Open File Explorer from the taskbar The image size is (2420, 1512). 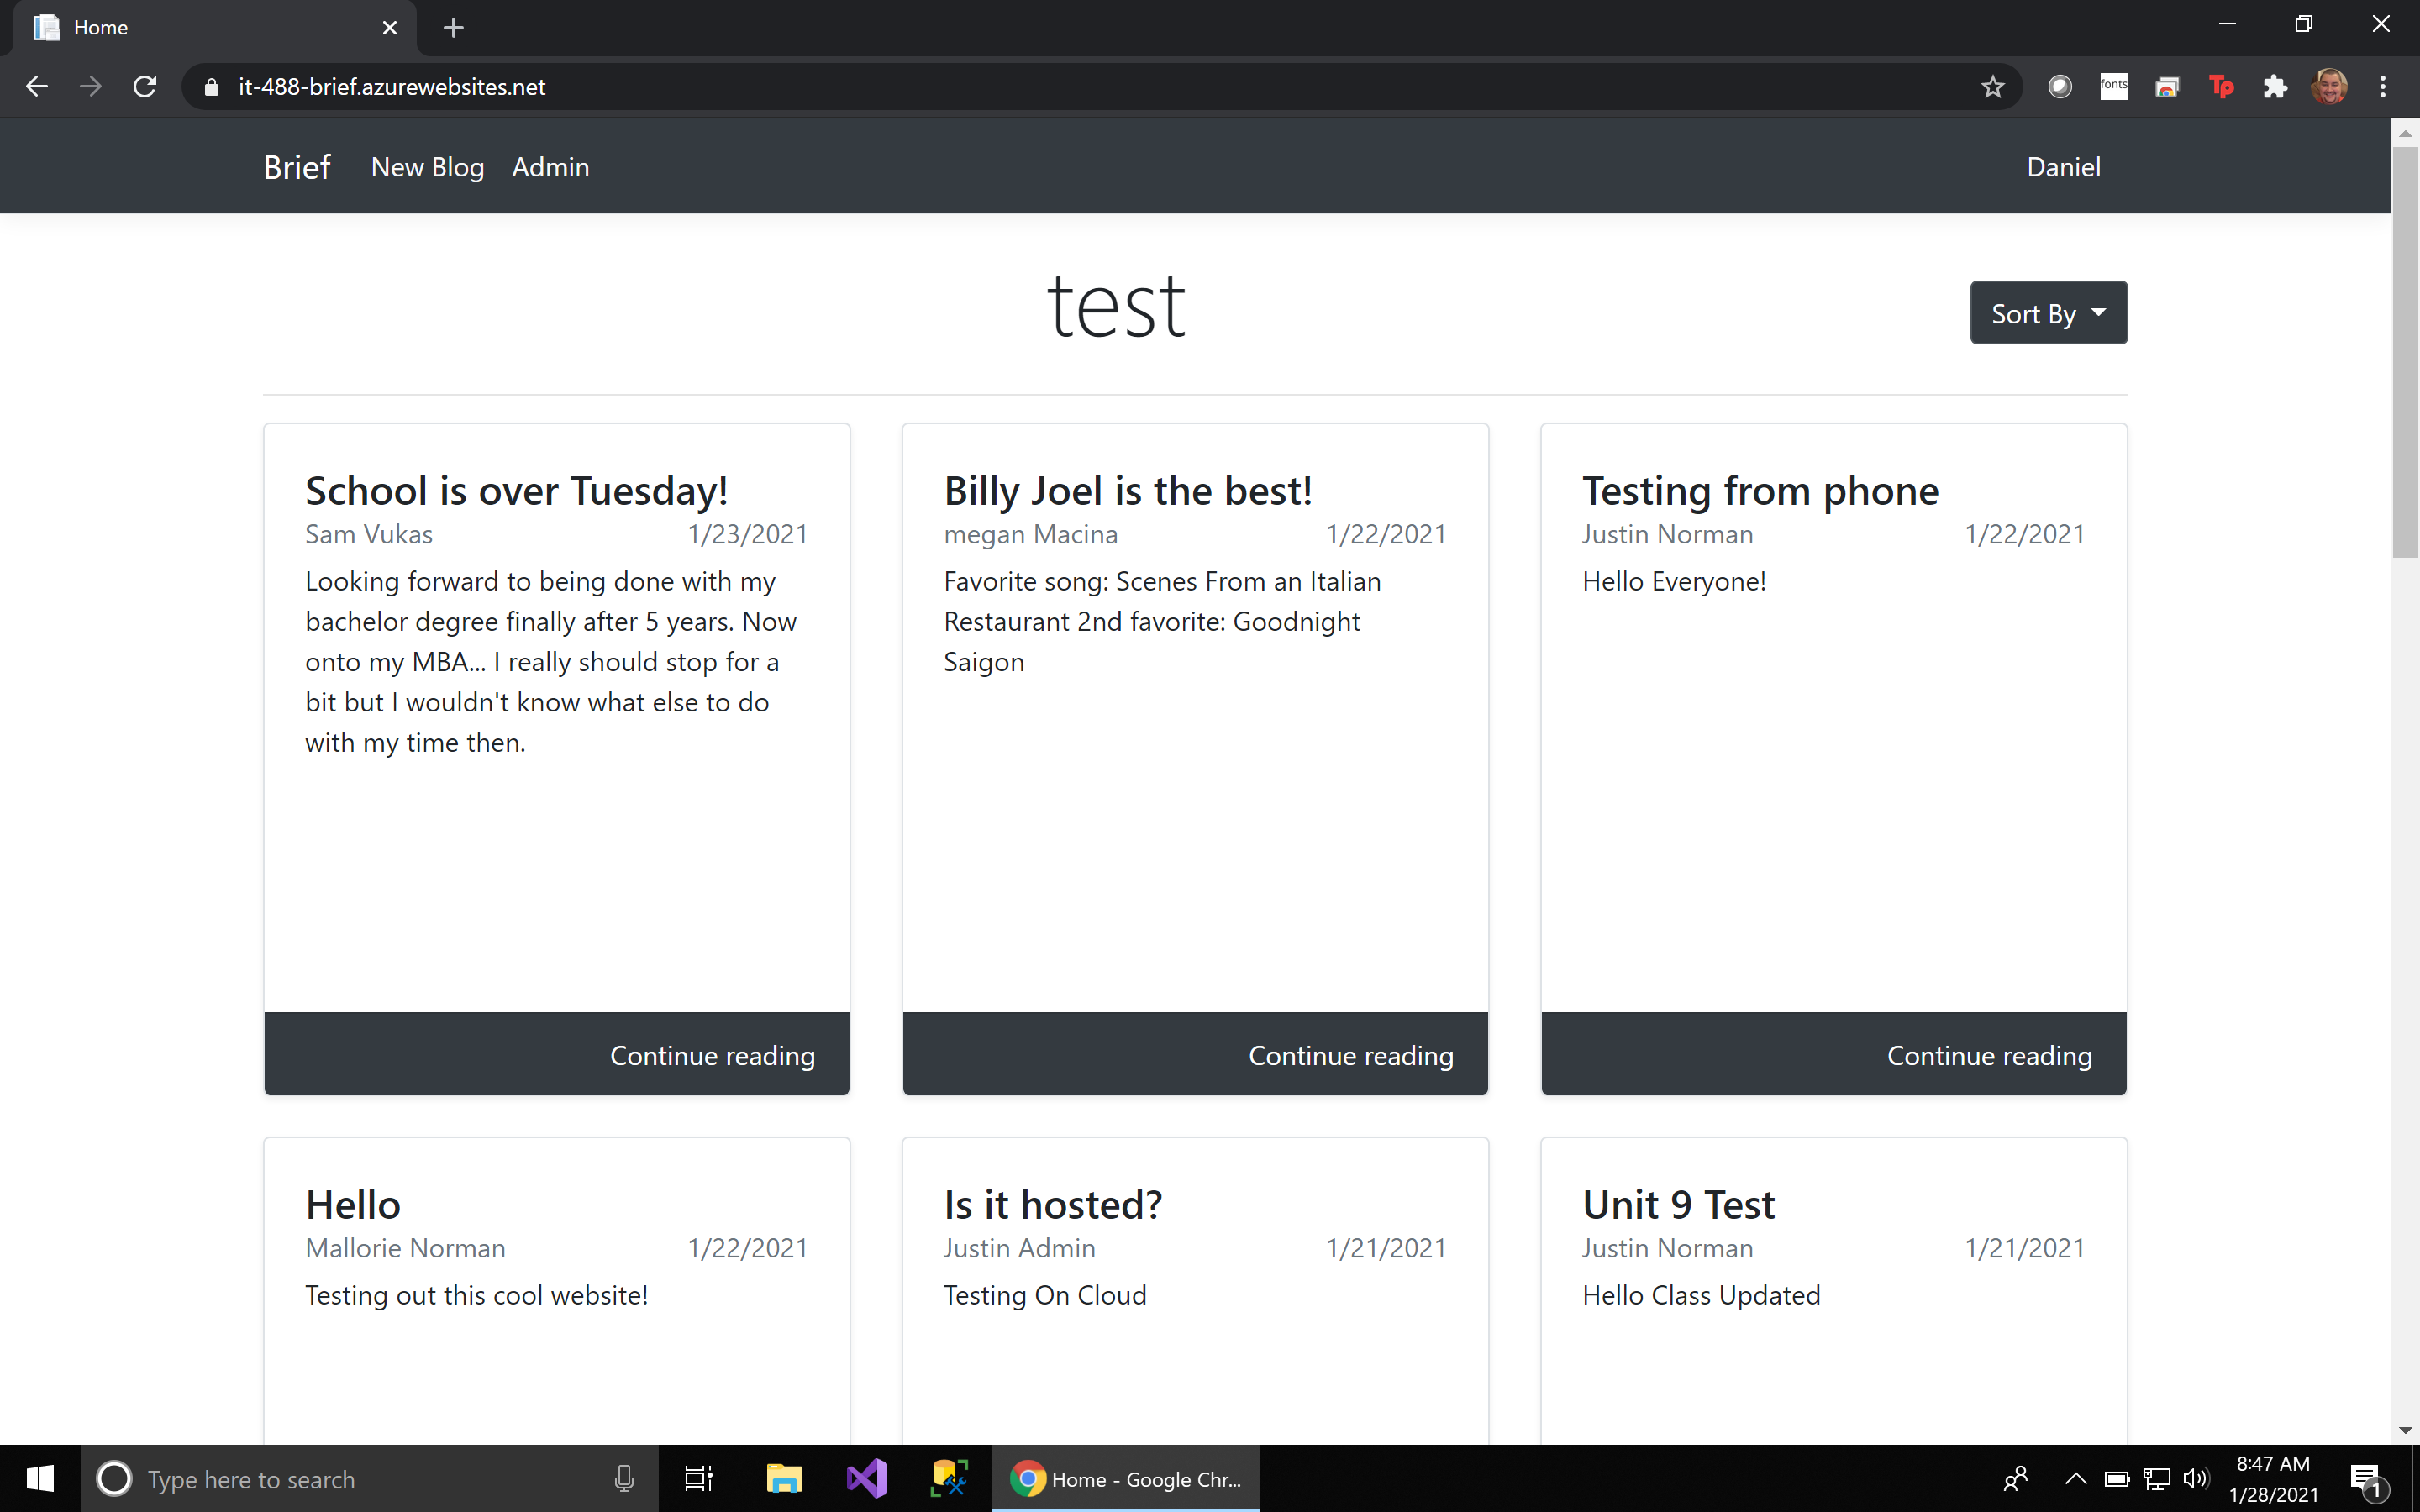(784, 1478)
